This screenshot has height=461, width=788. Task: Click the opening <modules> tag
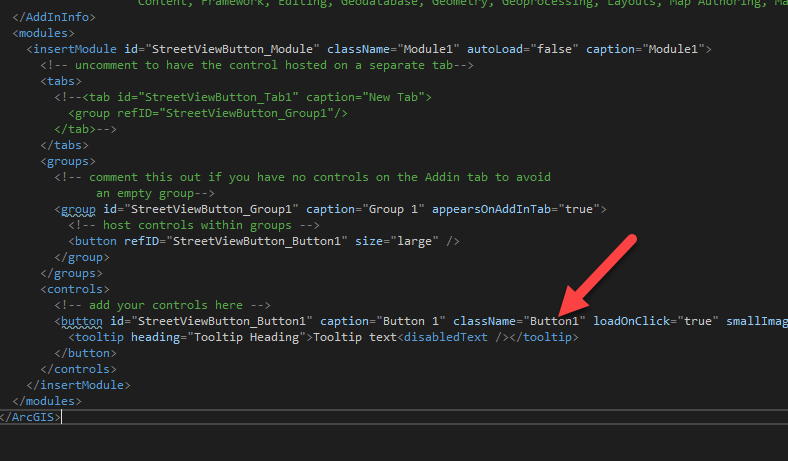click(43, 33)
